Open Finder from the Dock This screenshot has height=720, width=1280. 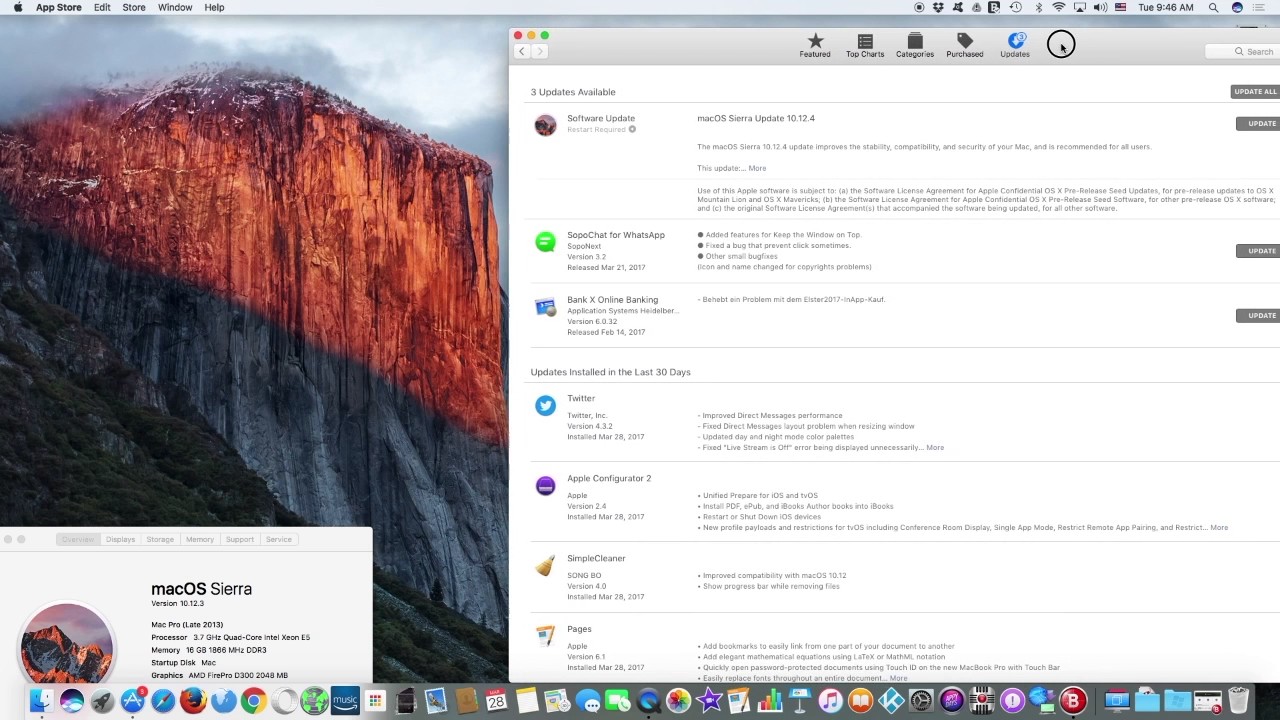pyautogui.click(x=42, y=700)
